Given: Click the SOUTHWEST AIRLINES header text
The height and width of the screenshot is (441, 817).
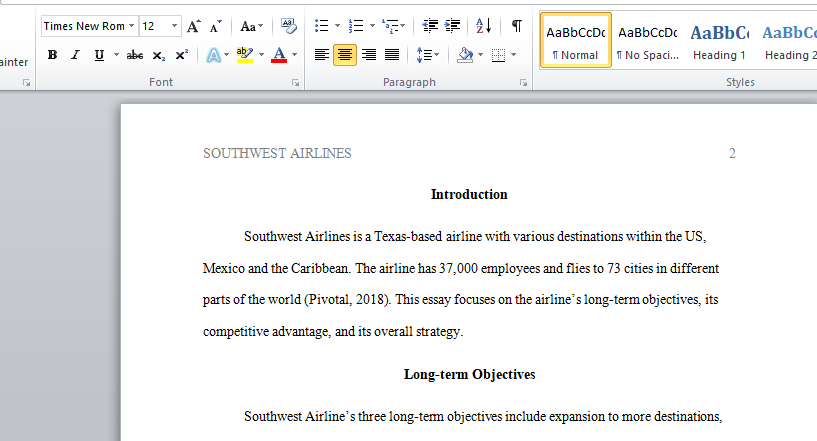Looking at the screenshot, I should pyautogui.click(x=277, y=153).
